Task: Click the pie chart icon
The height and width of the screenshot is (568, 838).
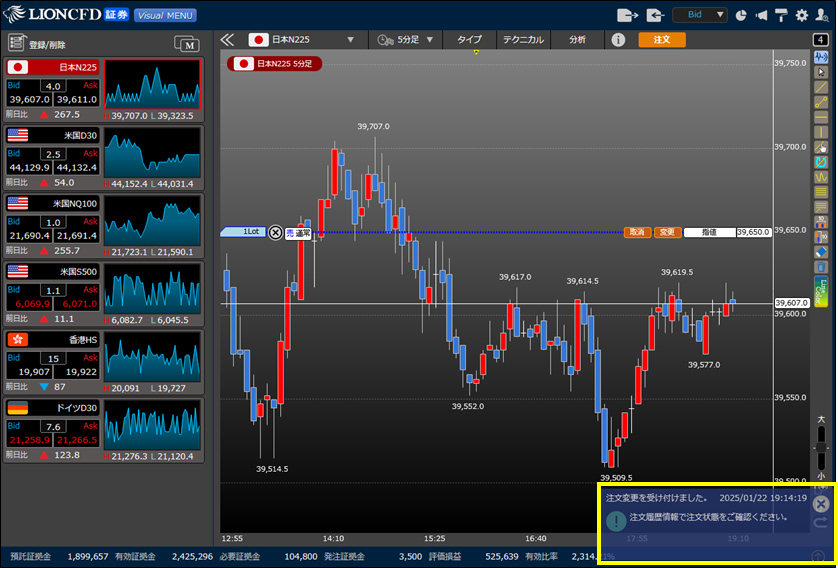Action: coord(741,15)
